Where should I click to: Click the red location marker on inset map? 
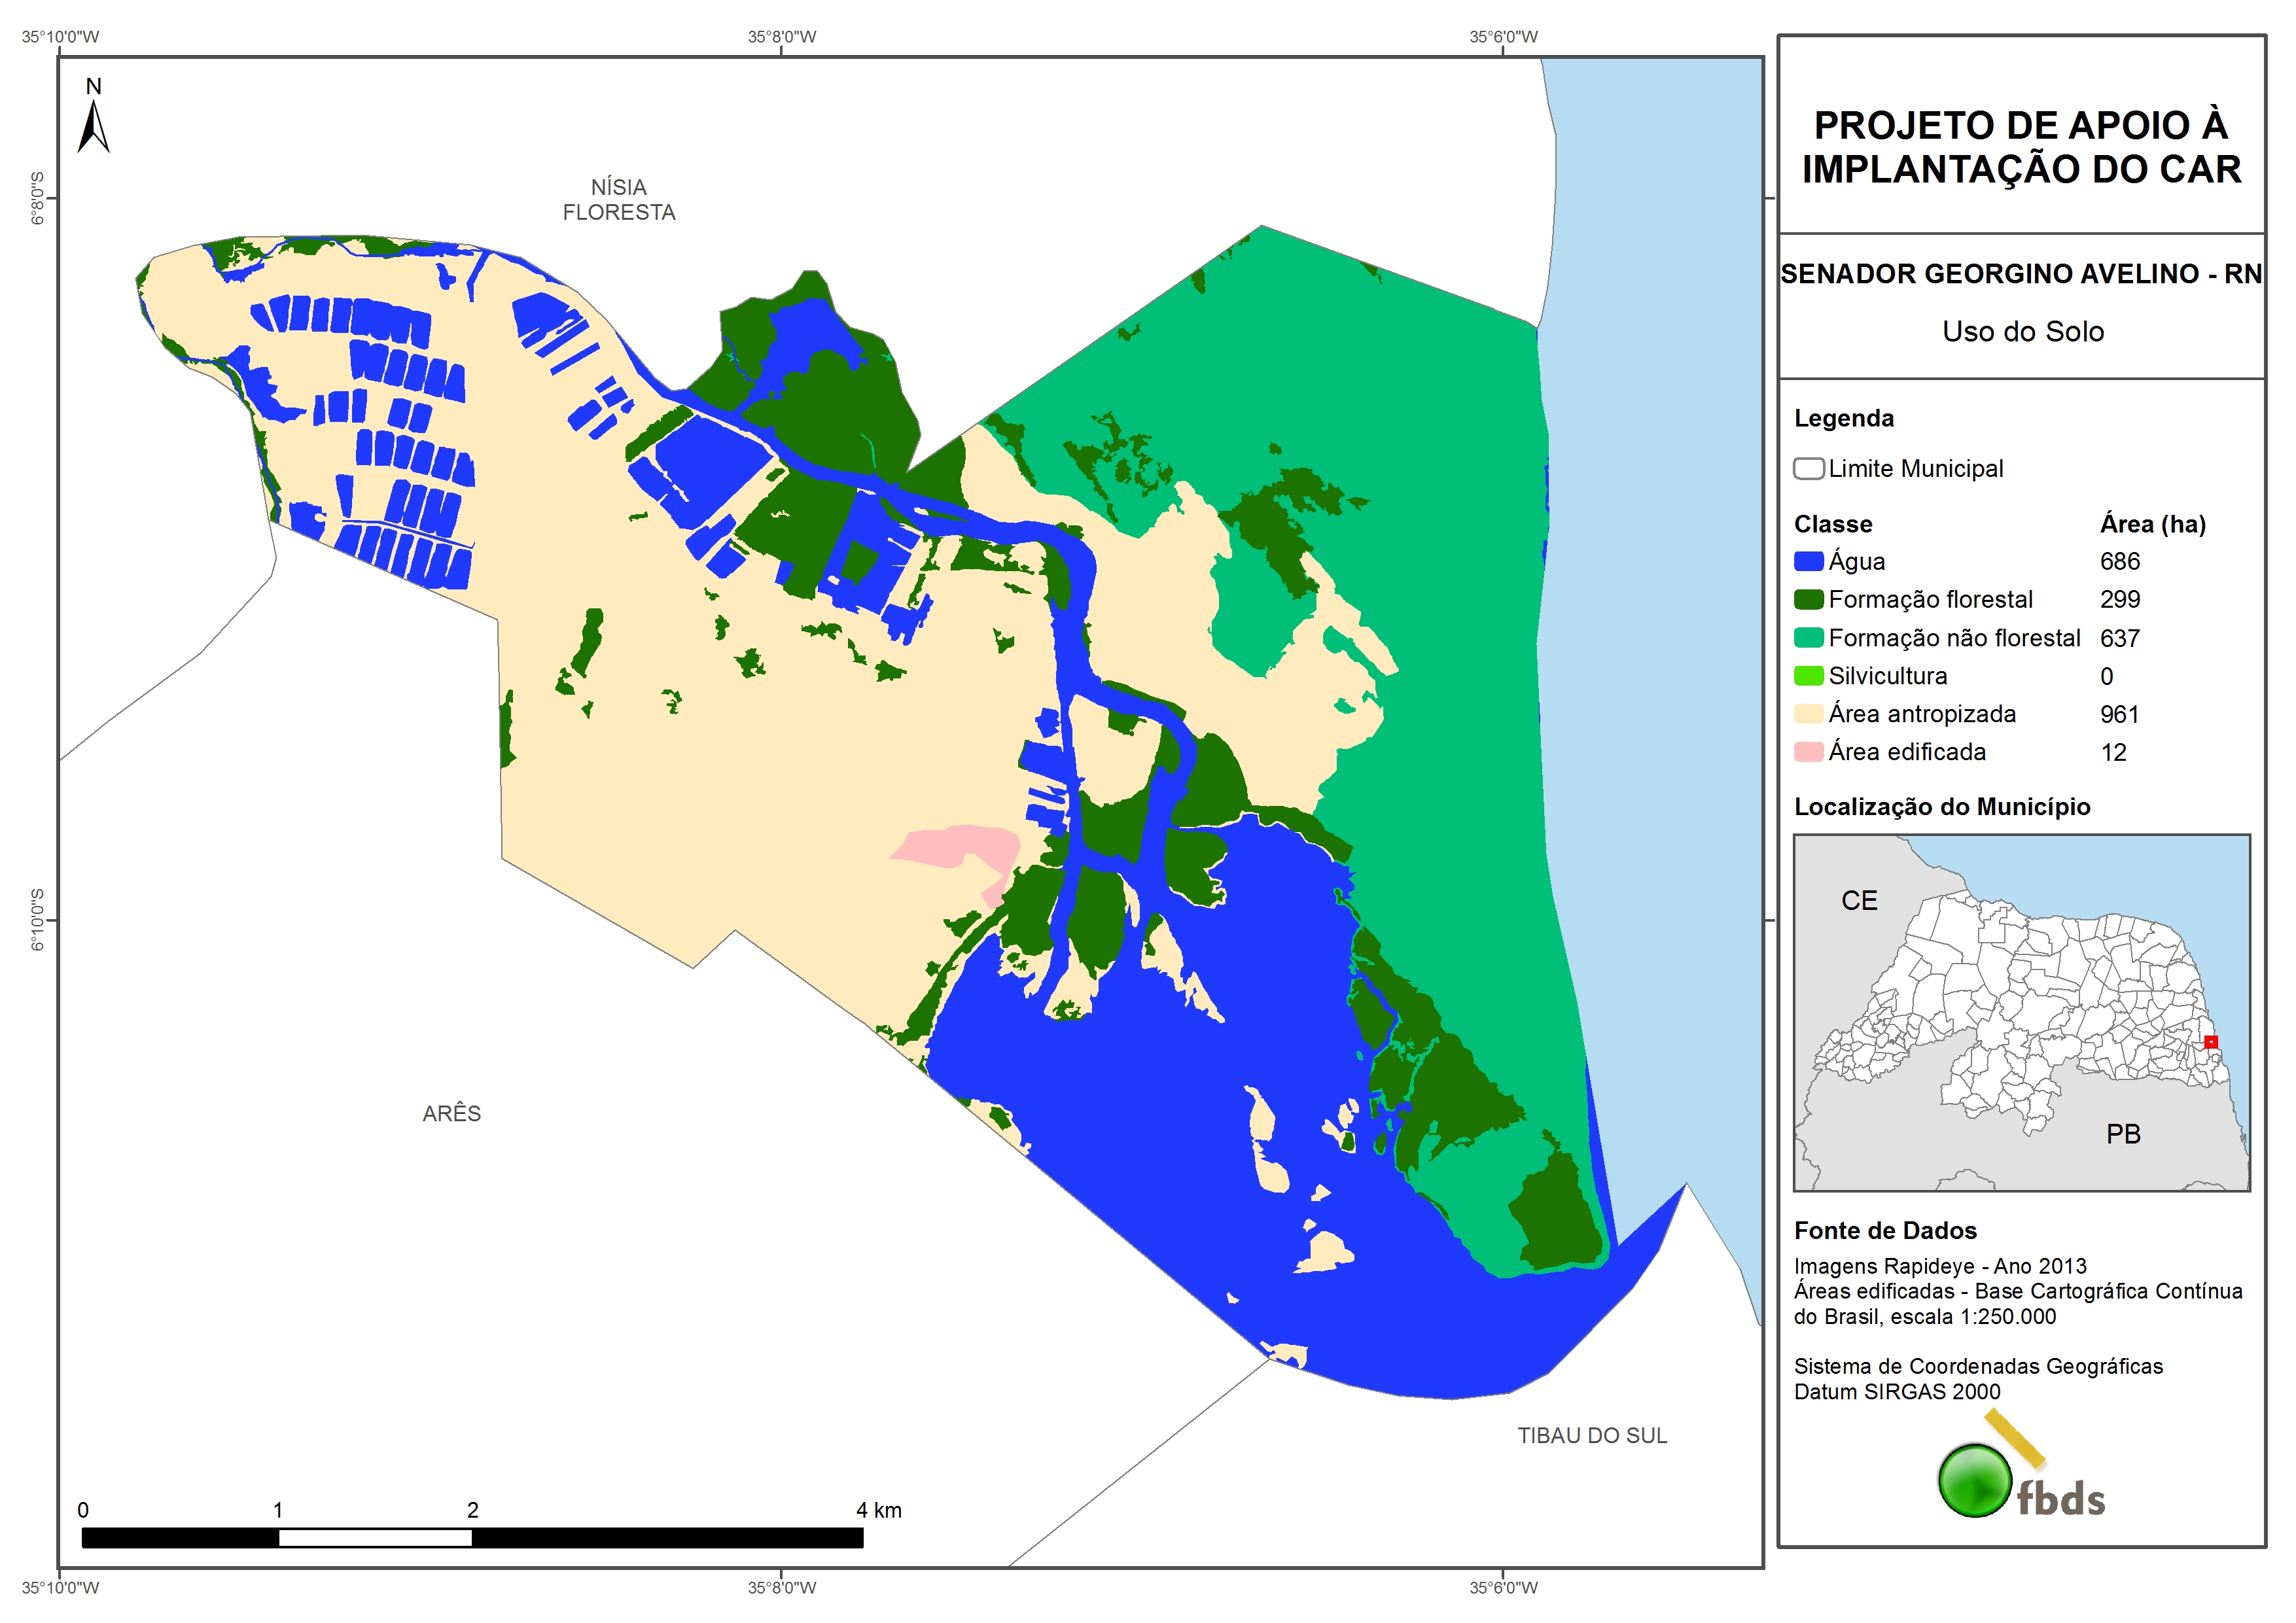(2211, 1042)
